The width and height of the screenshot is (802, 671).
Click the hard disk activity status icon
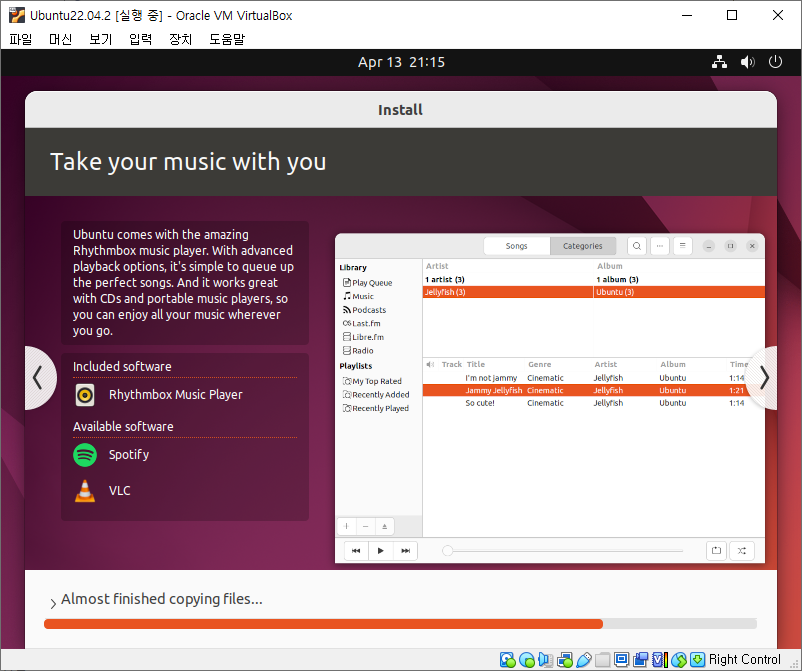coord(507,660)
